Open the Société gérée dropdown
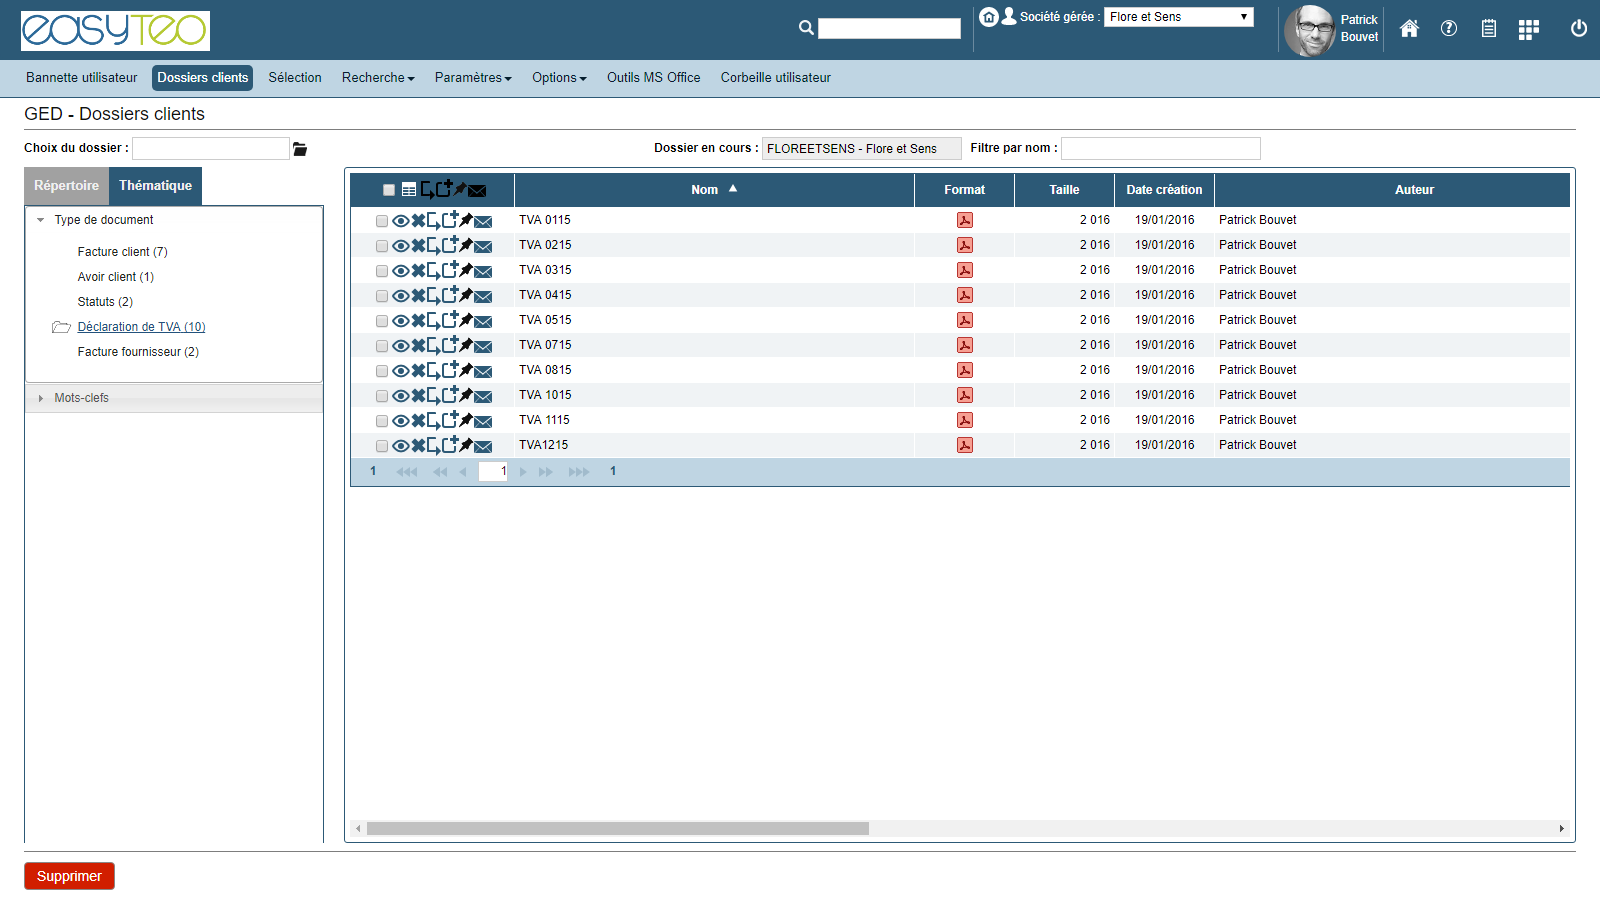Image resolution: width=1600 pixels, height=900 pixels. pyautogui.click(x=1178, y=17)
